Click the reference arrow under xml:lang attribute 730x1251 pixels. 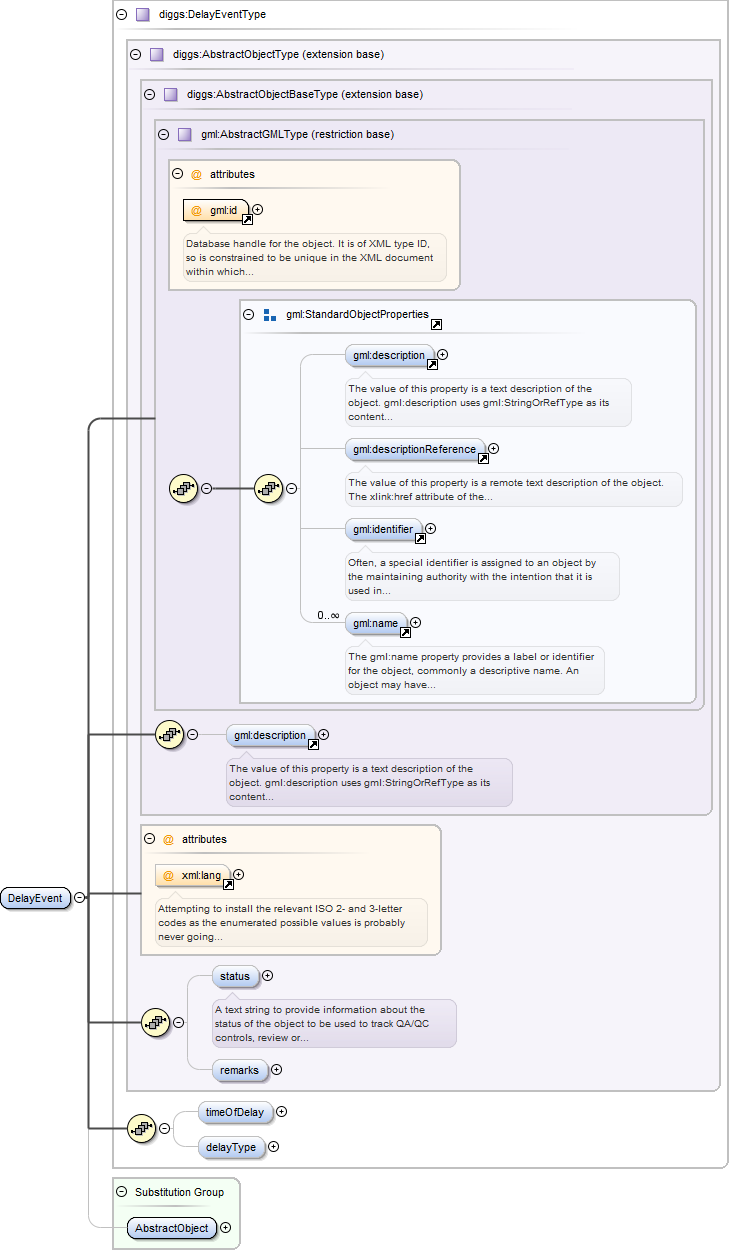[228, 885]
